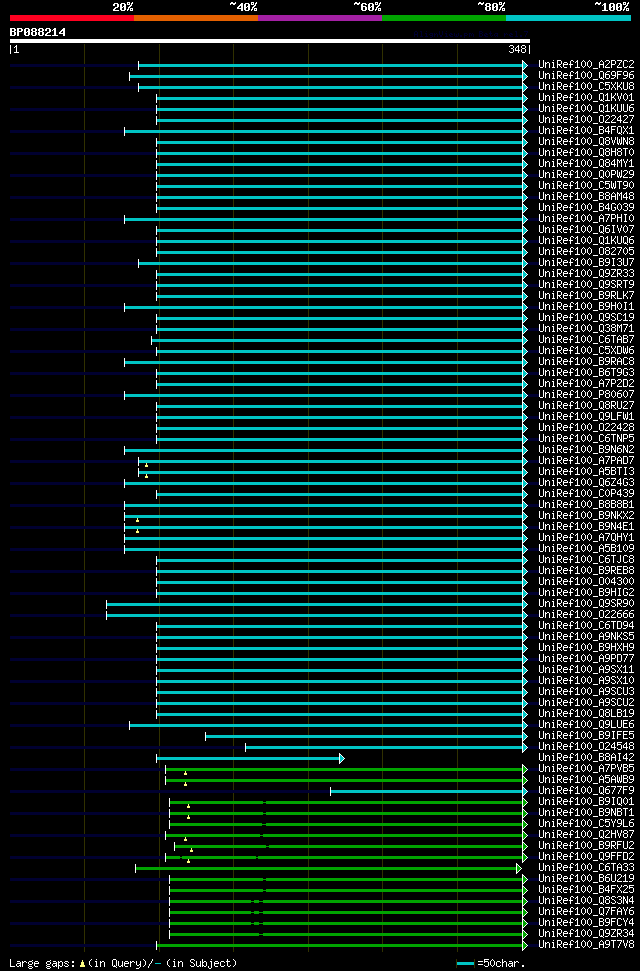Select the UniRef100_Q2HV87 label
Screen dimensions: 640x971
coord(586,835)
